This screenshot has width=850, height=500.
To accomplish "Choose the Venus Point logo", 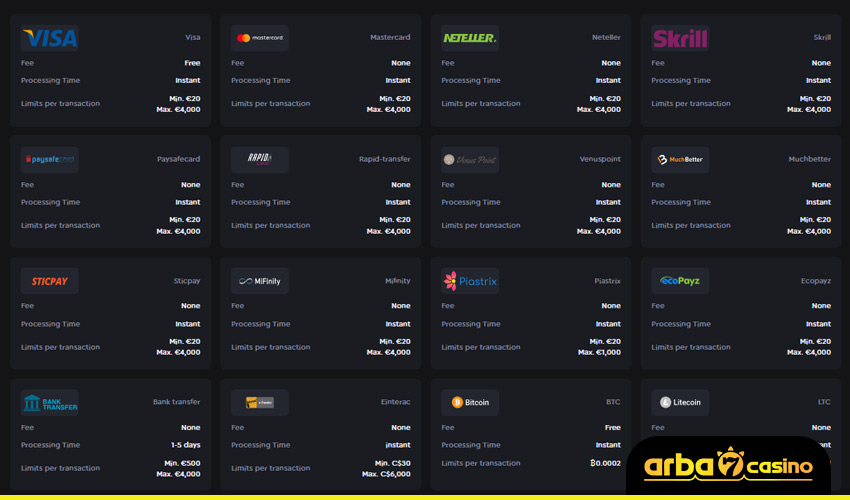I will click(x=469, y=160).
